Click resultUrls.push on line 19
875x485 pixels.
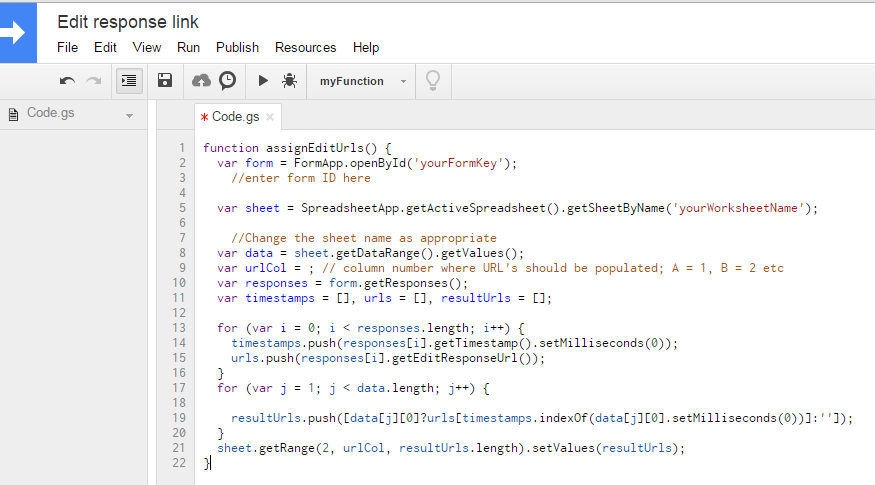point(283,418)
